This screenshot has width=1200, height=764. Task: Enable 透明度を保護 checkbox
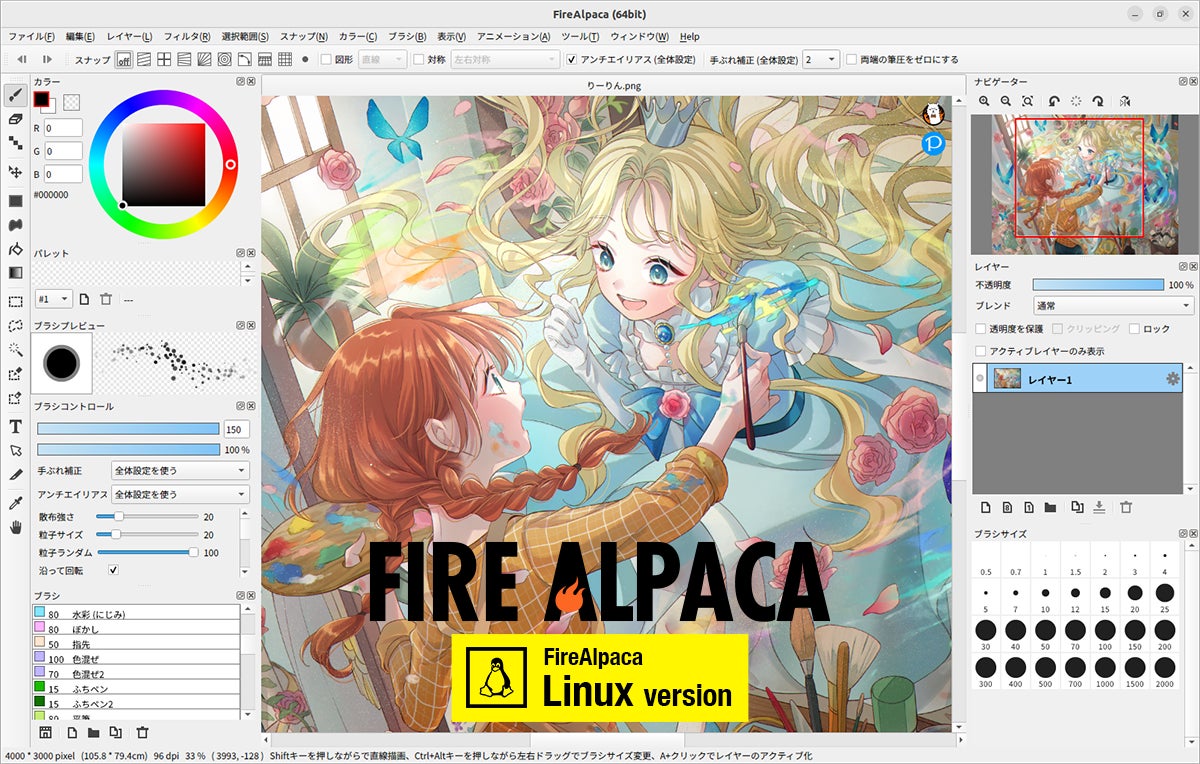(x=981, y=328)
